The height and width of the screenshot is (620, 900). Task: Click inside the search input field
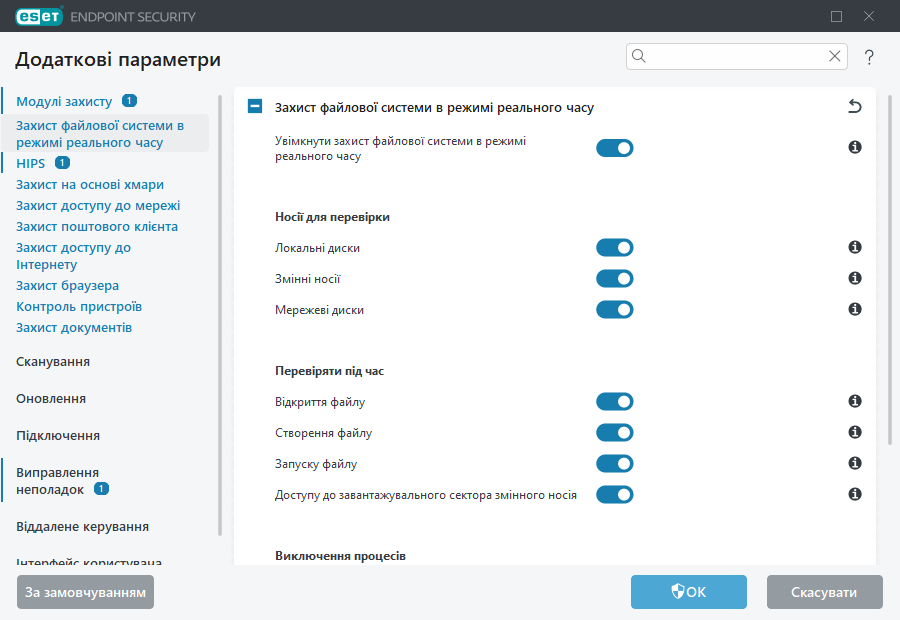(735, 57)
